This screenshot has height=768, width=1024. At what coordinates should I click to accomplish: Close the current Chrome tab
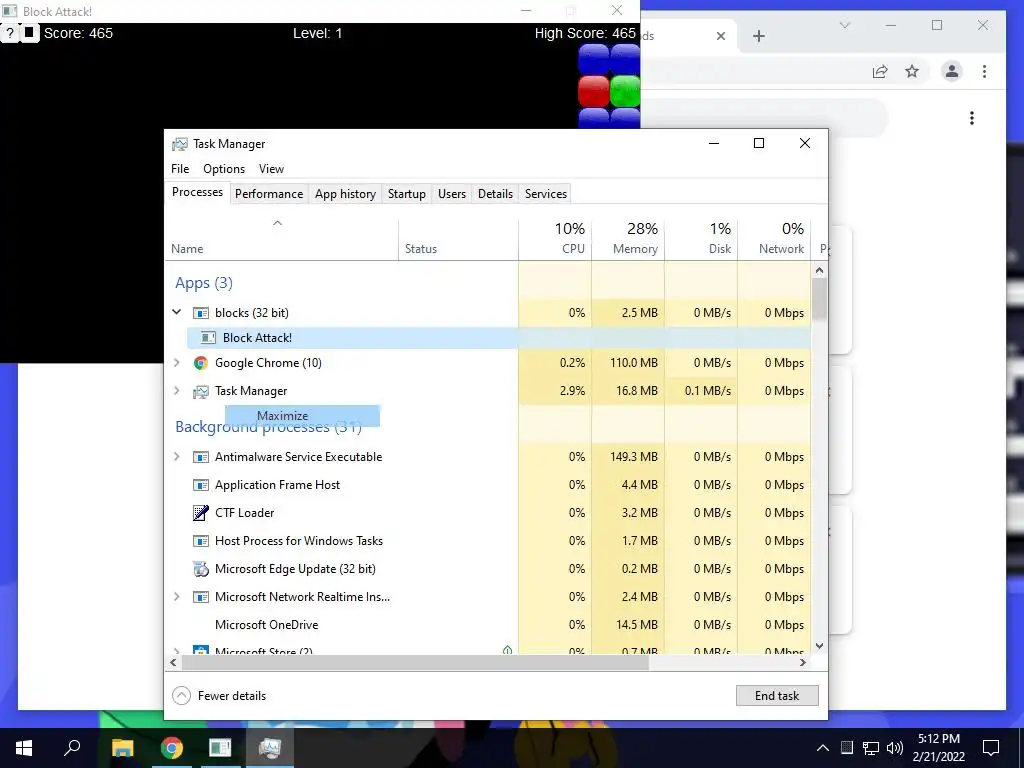coord(721,36)
